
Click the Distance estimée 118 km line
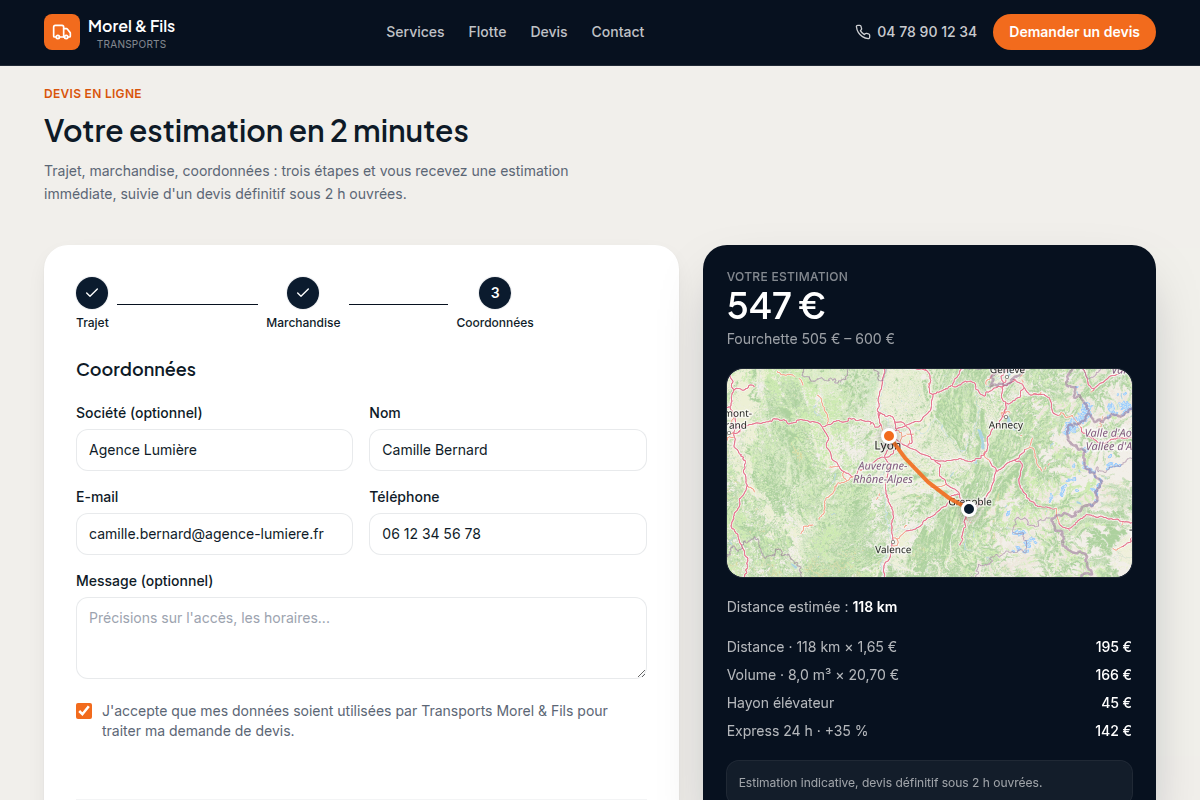[x=812, y=607]
